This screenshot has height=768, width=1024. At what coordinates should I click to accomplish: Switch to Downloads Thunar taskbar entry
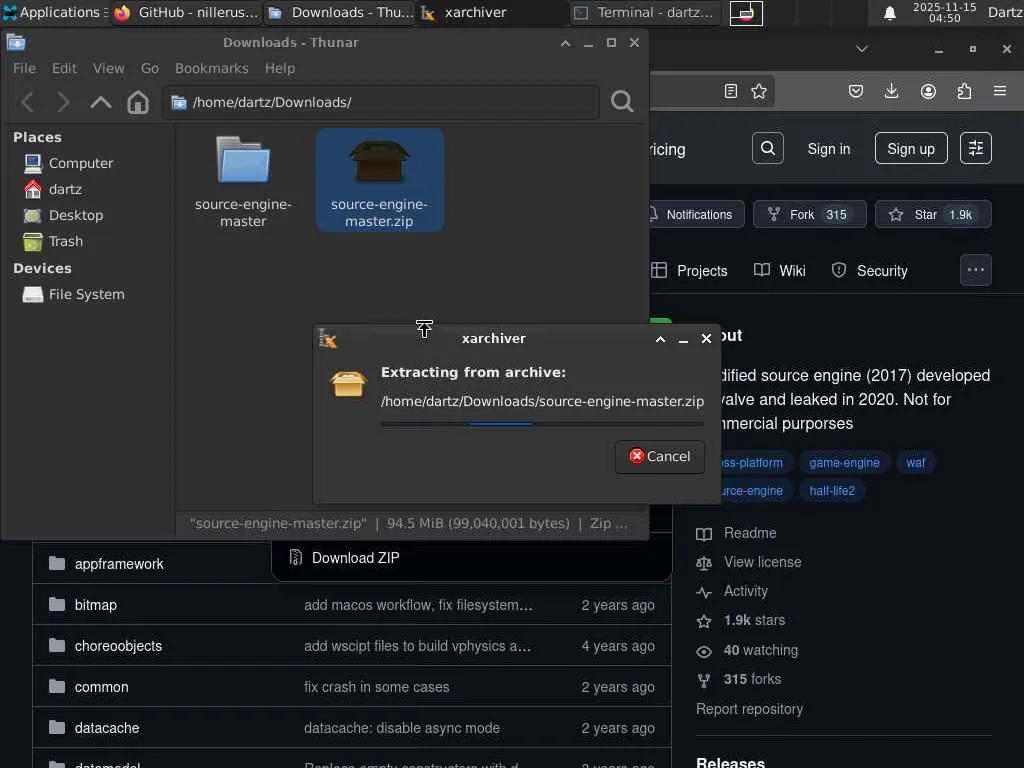tap(340, 12)
